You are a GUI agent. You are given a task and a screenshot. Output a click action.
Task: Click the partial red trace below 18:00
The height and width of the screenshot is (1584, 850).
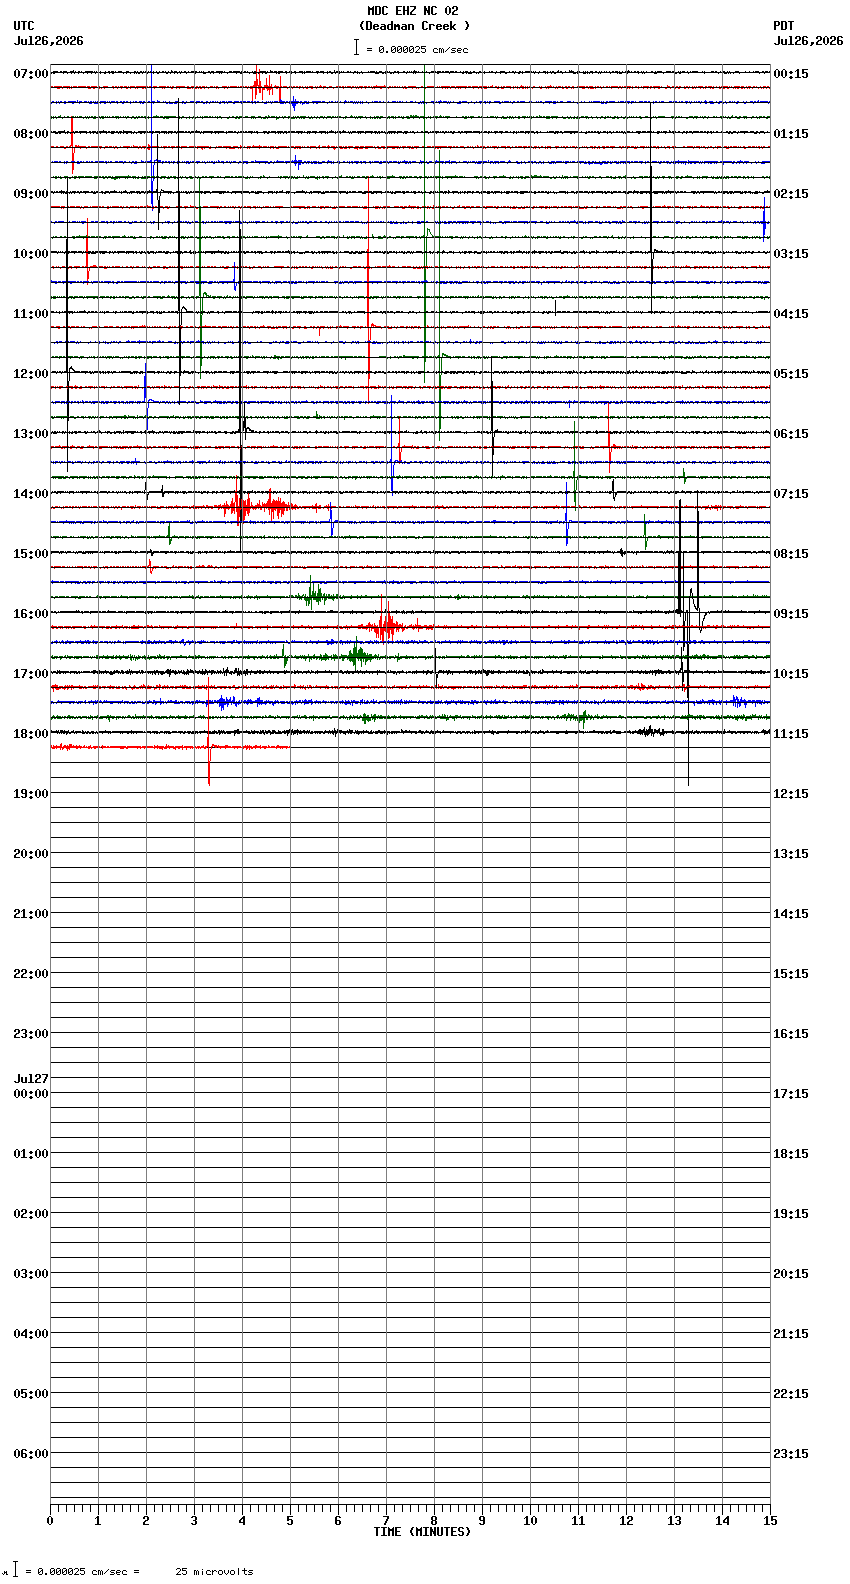point(170,747)
